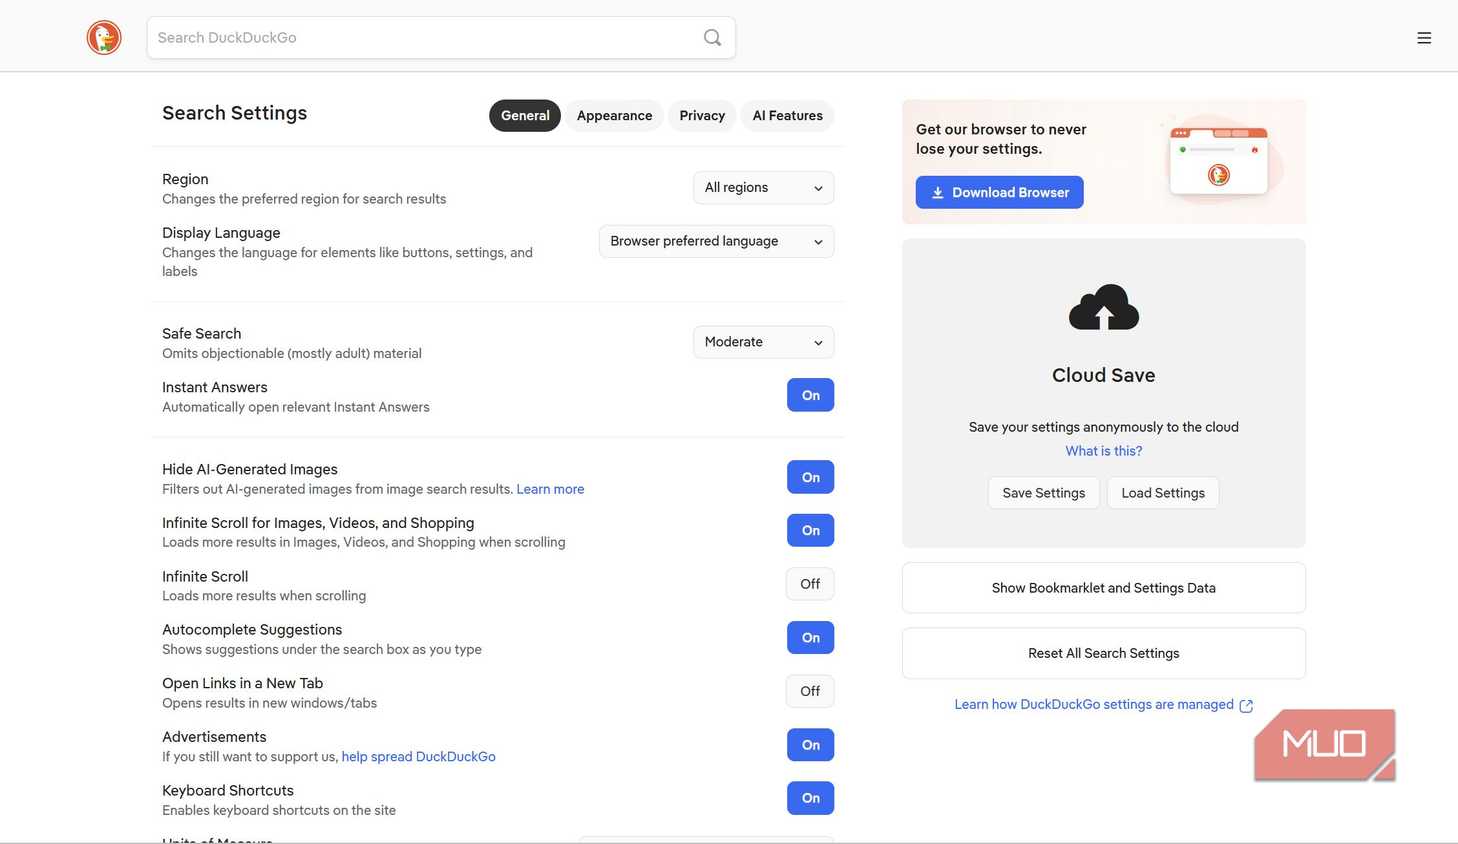Open the Region dropdown showing All regions
This screenshot has height=844, width=1458.
(x=763, y=188)
